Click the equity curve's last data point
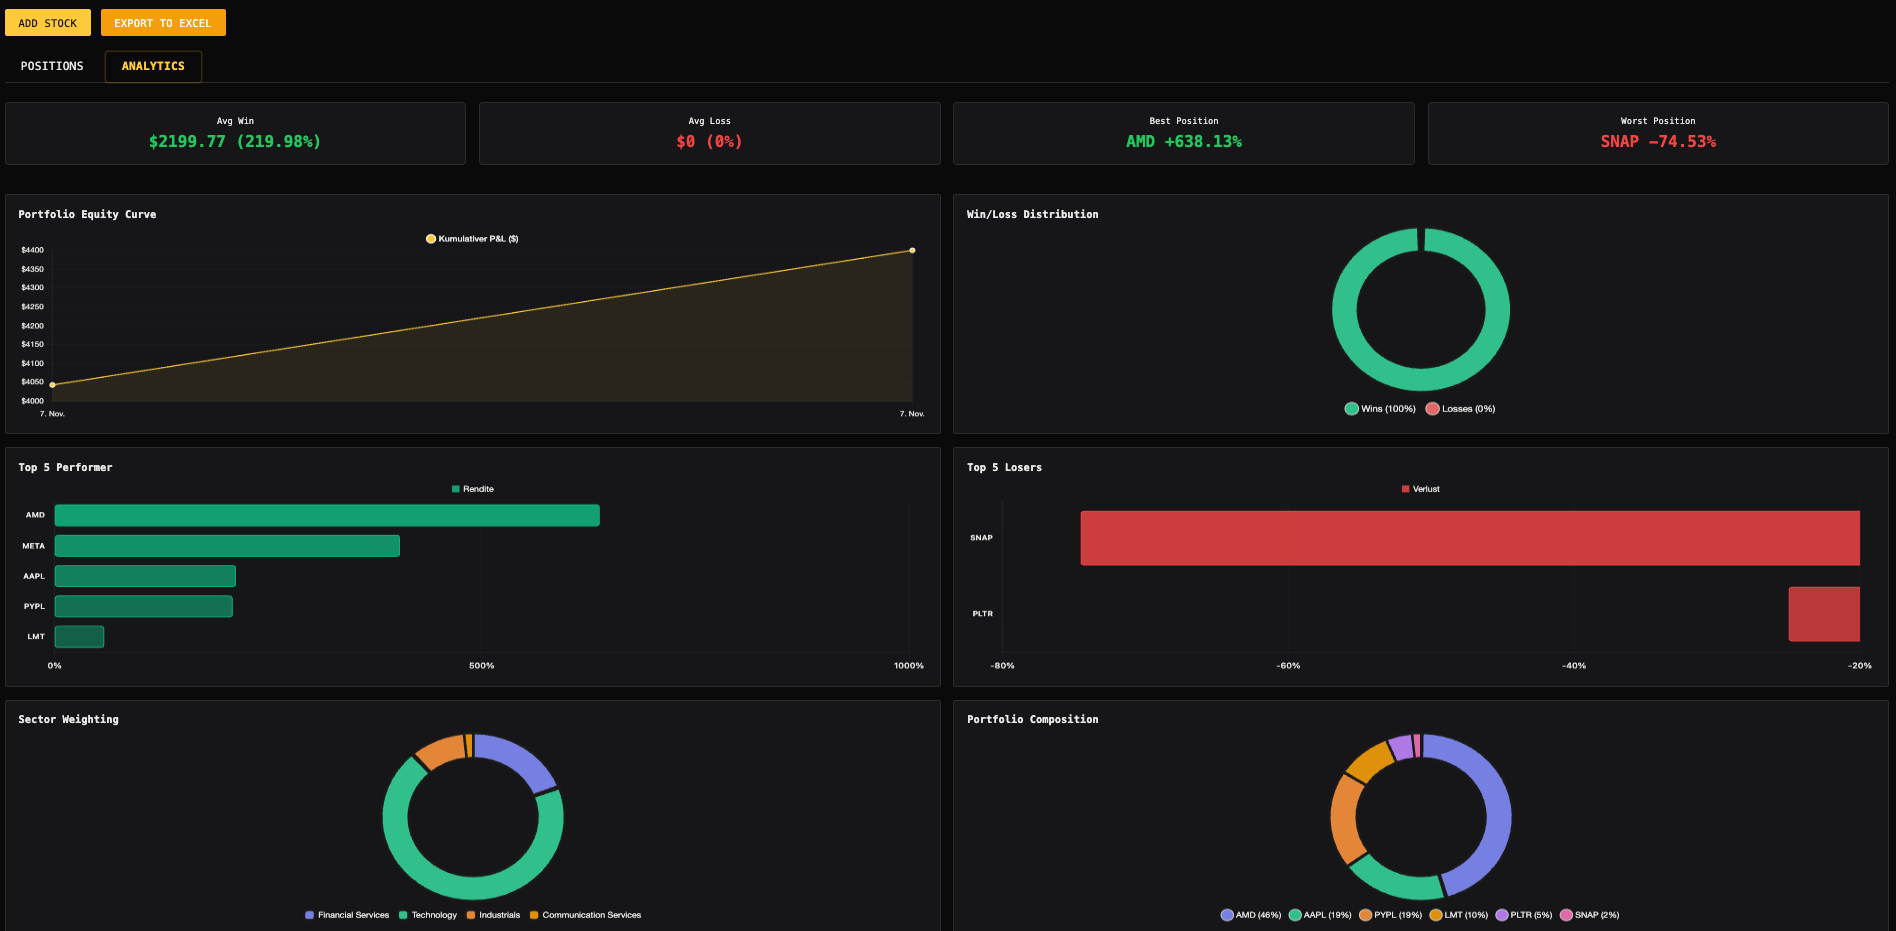This screenshot has height=931, width=1896. pyautogui.click(x=911, y=250)
